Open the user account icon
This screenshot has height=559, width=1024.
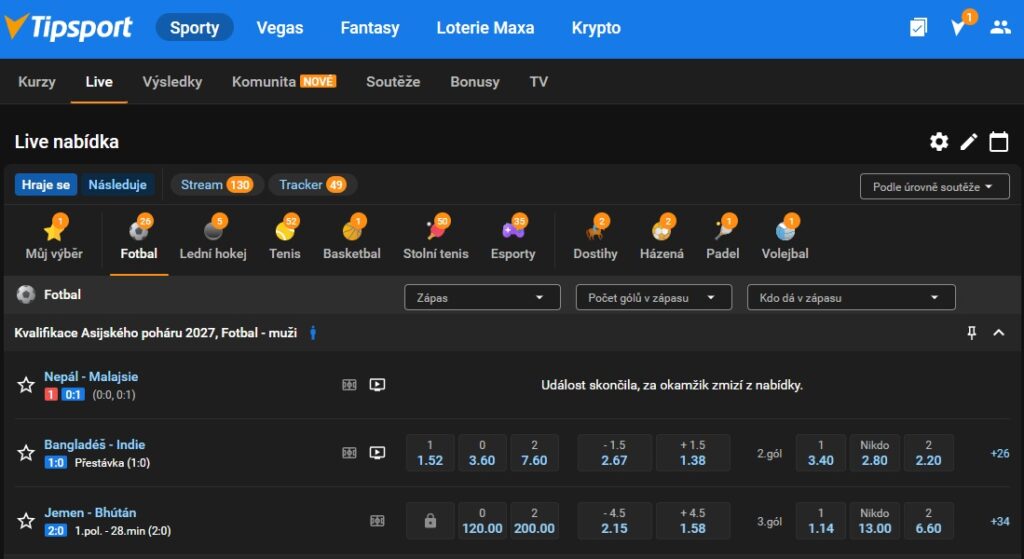[1000, 28]
